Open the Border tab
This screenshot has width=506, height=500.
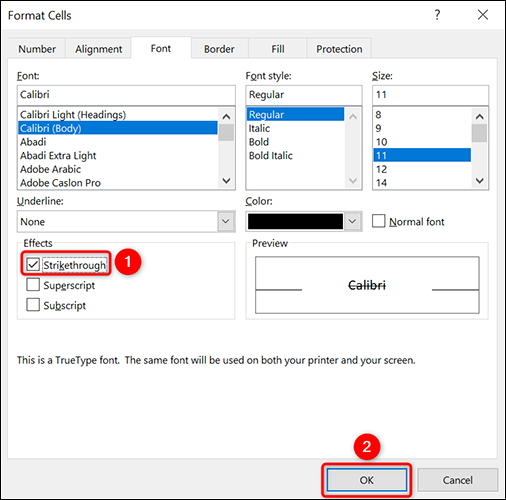219,49
